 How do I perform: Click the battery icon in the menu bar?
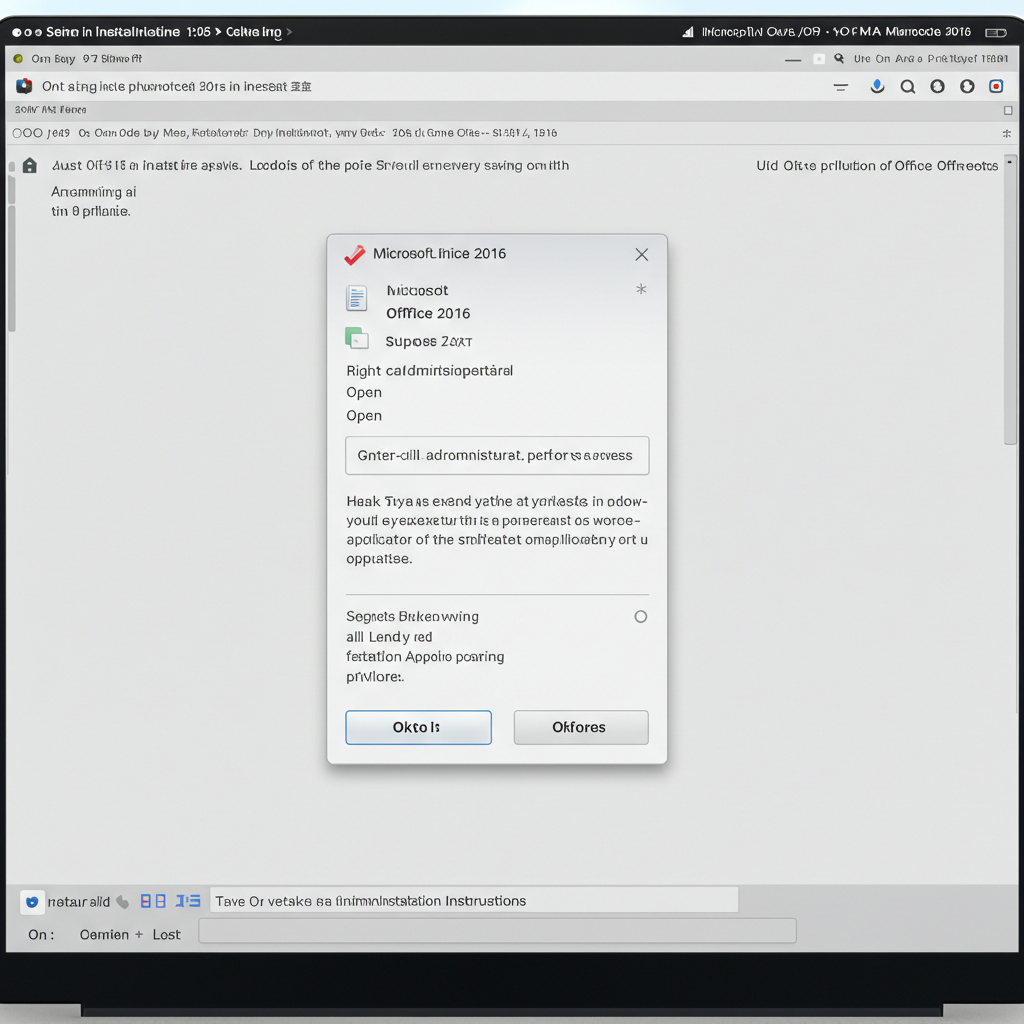click(995, 33)
